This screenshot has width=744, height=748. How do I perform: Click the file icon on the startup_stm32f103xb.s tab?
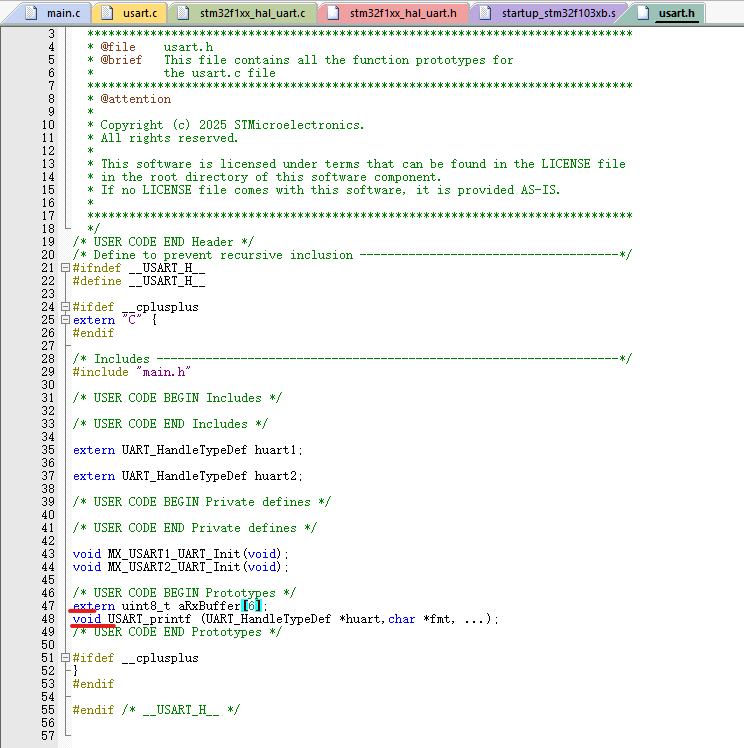point(486,13)
